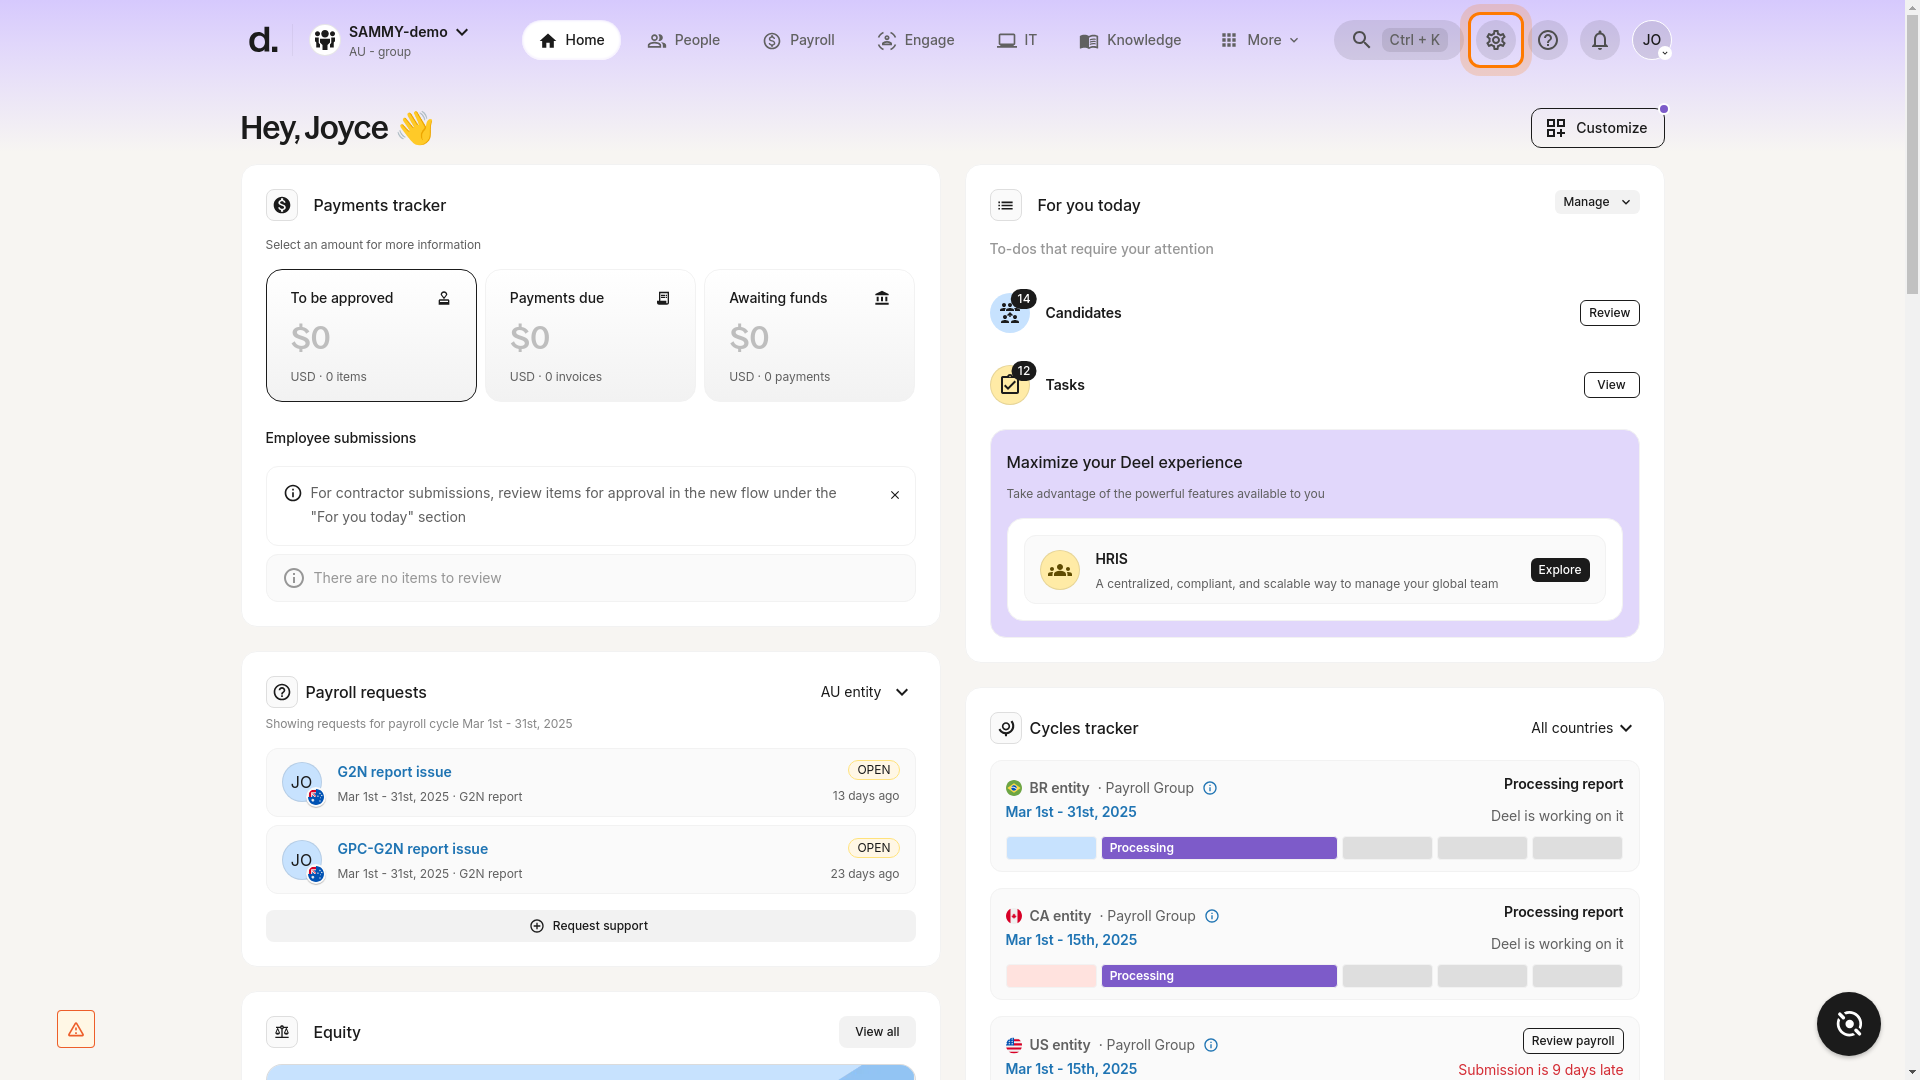This screenshot has width=1920, height=1080.
Task: Click BR entity Payroll Group info icon
Action: [1209, 788]
